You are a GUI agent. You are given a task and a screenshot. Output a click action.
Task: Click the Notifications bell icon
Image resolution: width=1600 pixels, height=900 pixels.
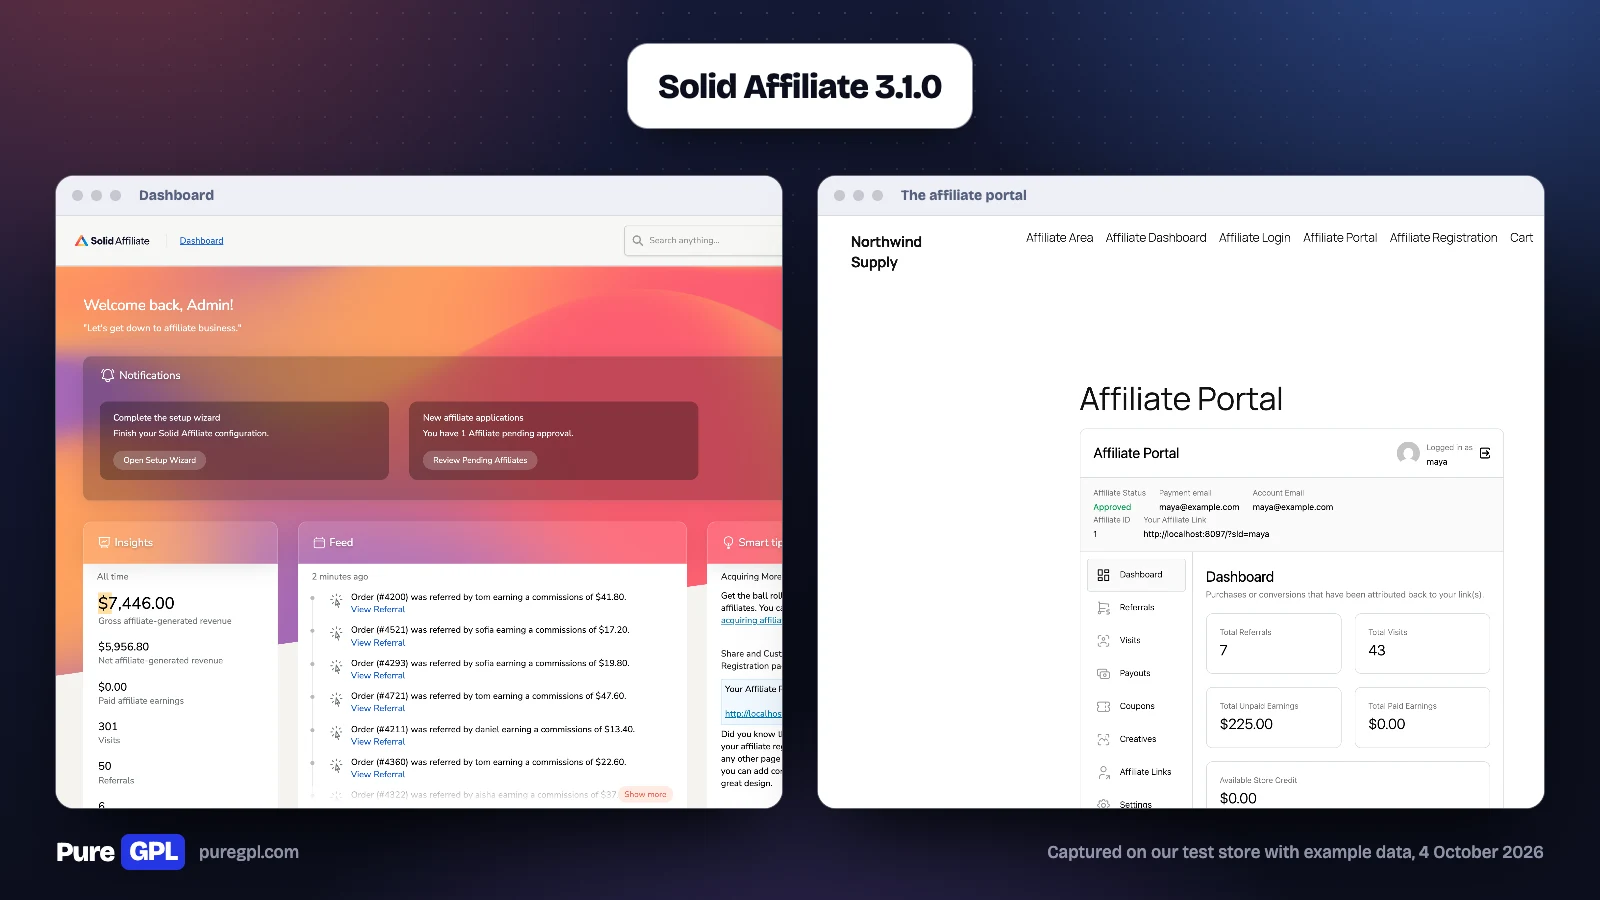tap(107, 375)
